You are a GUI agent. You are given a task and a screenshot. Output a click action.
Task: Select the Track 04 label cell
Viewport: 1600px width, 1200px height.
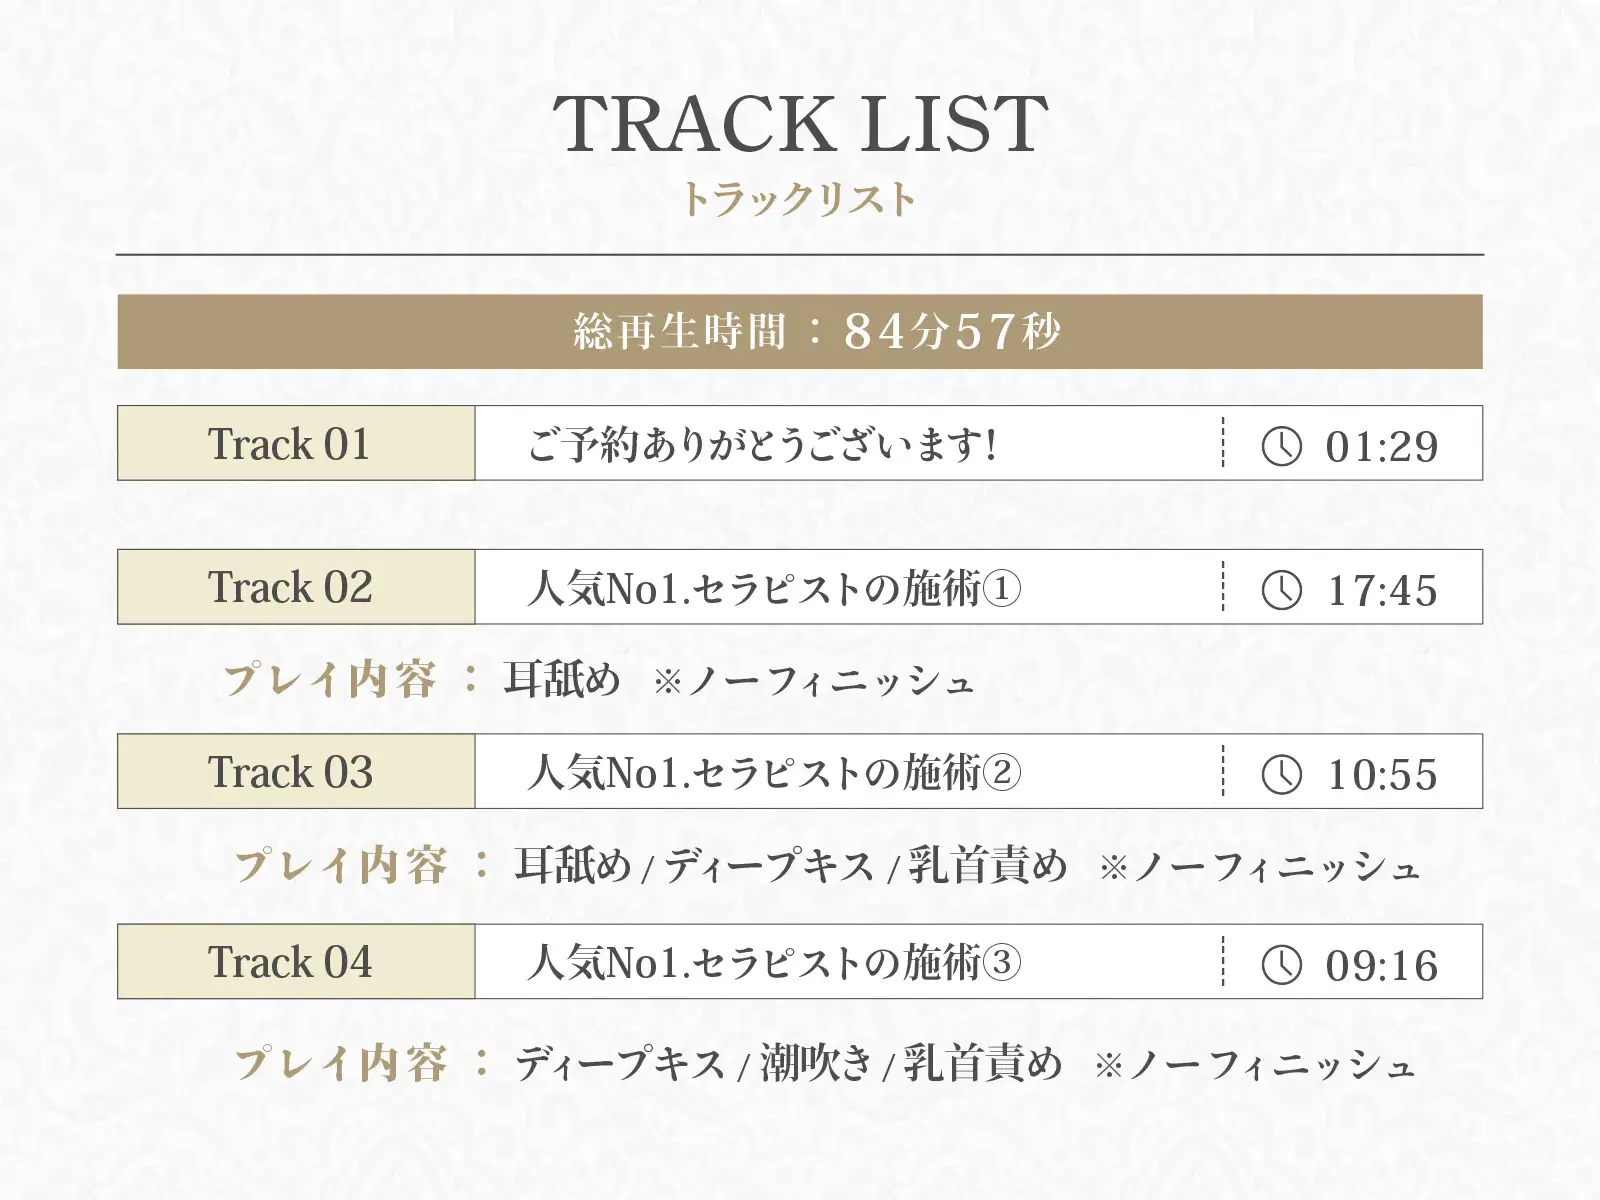coord(296,961)
